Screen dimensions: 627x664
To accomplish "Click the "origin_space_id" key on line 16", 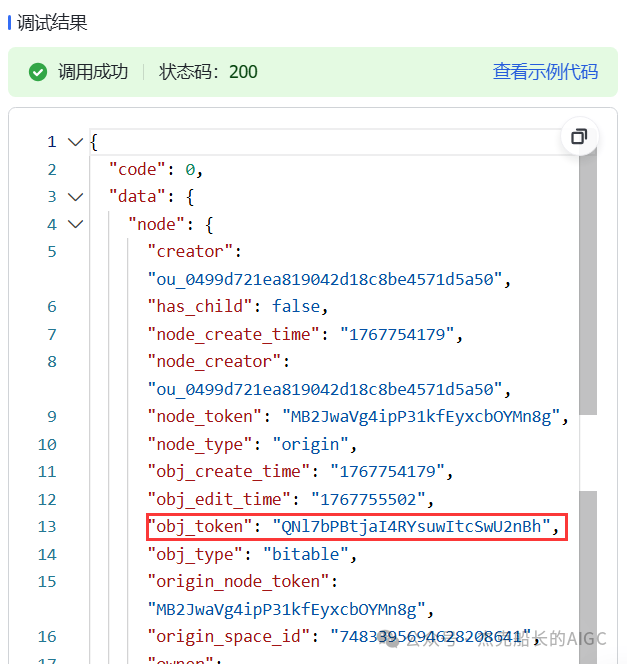I will [x=229, y=636].
